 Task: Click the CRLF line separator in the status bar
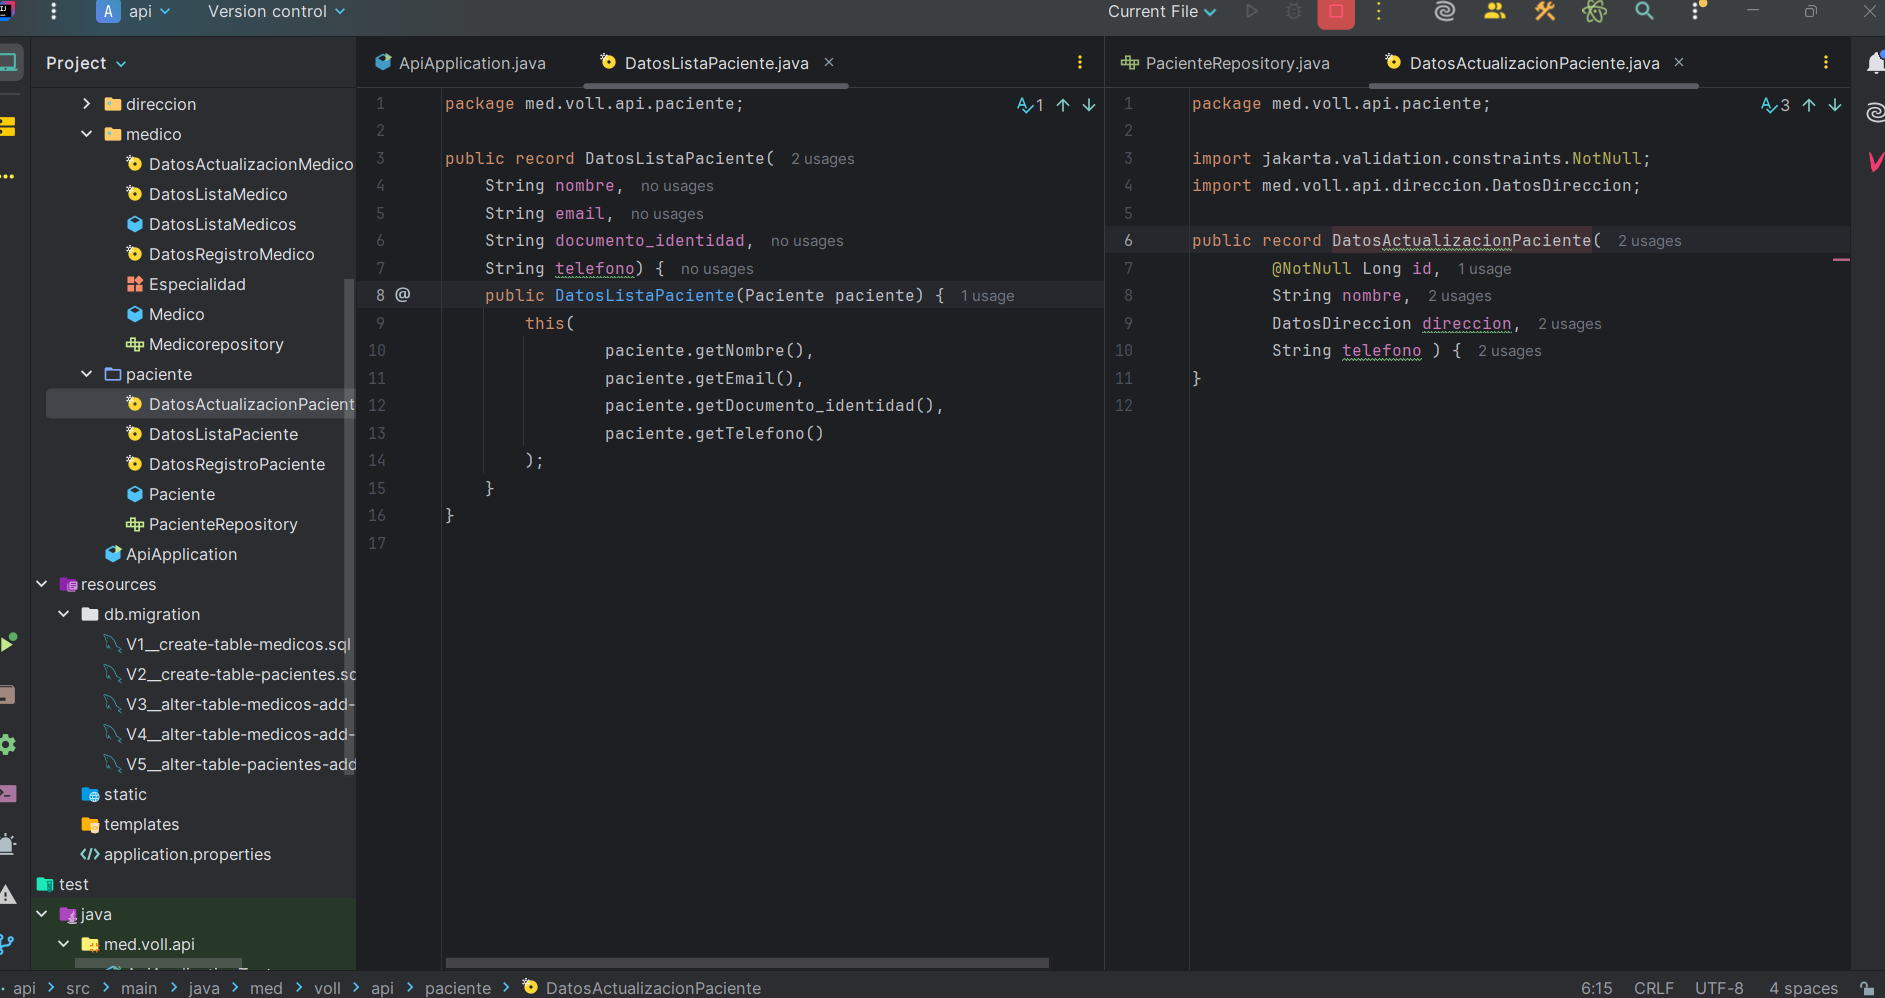(x=1654, y=988)
